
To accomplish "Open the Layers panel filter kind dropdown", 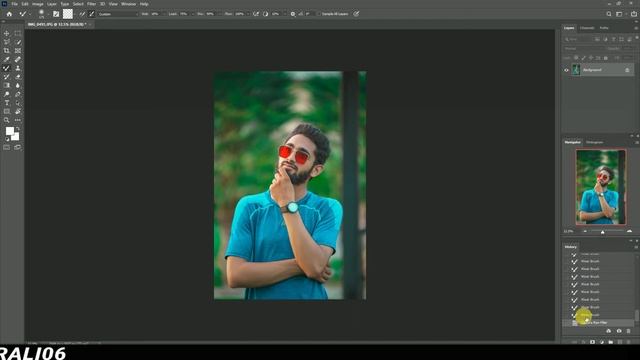I will coord(578,39).
